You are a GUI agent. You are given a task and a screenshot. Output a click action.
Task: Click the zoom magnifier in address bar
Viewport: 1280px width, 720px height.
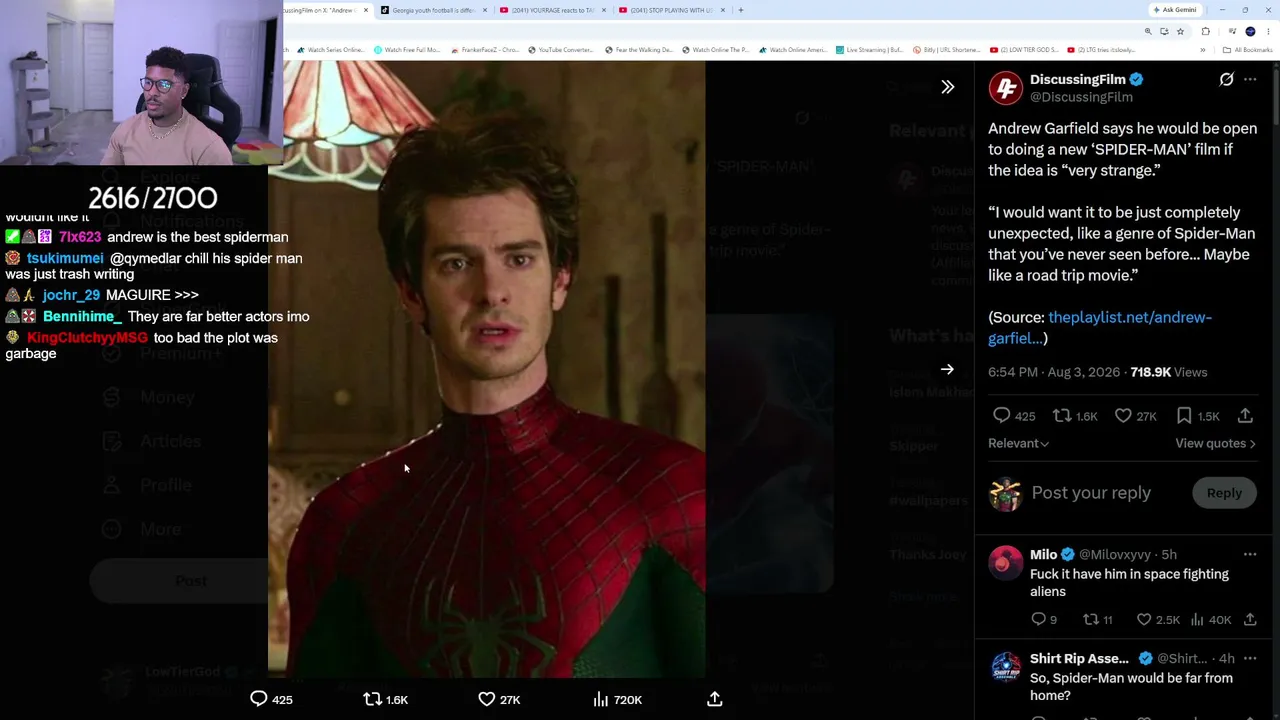[1148, 31]
